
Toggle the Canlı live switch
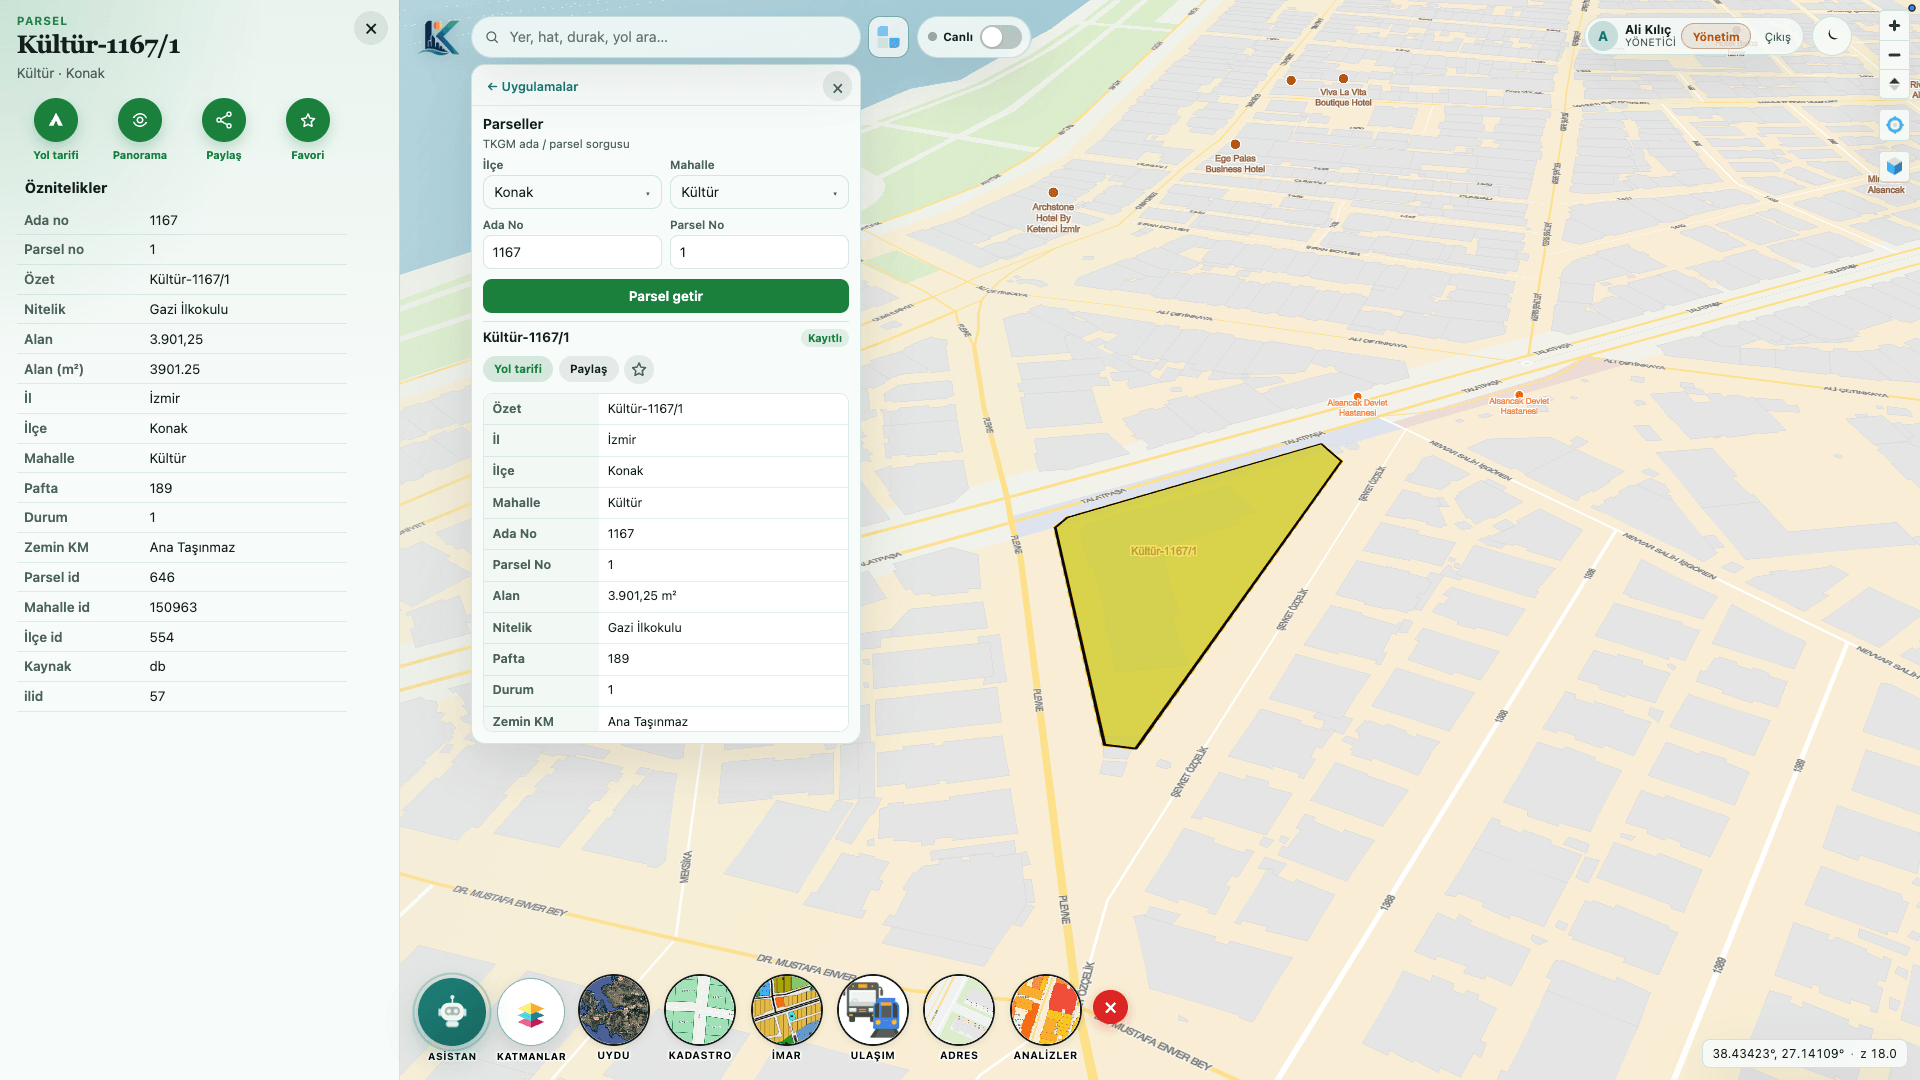(1001, 37)
